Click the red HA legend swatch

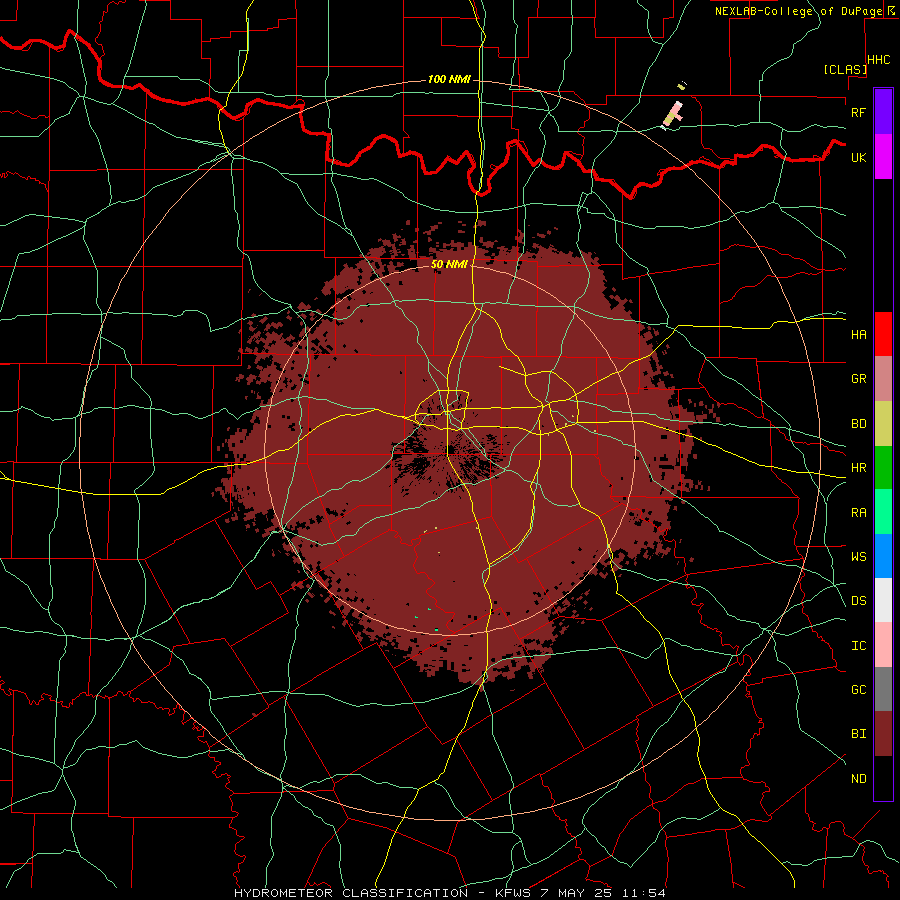(x=883, y=334)
